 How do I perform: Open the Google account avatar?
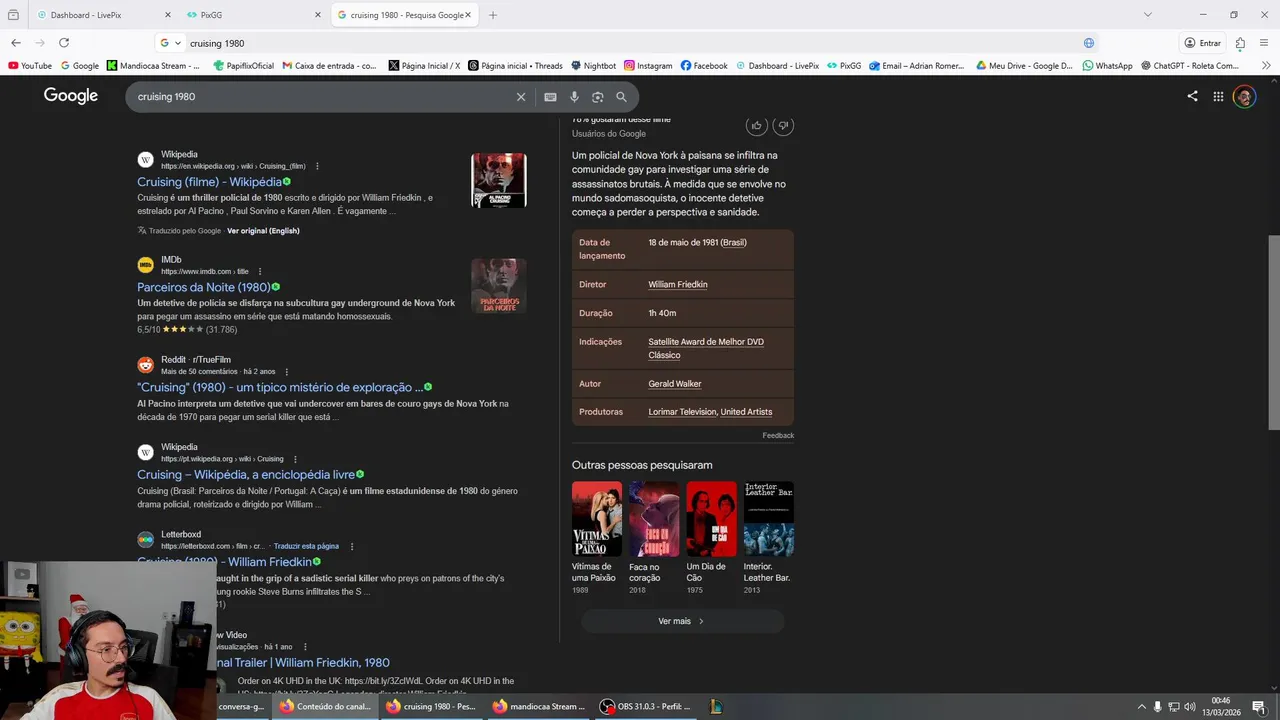coord(1244,96)
